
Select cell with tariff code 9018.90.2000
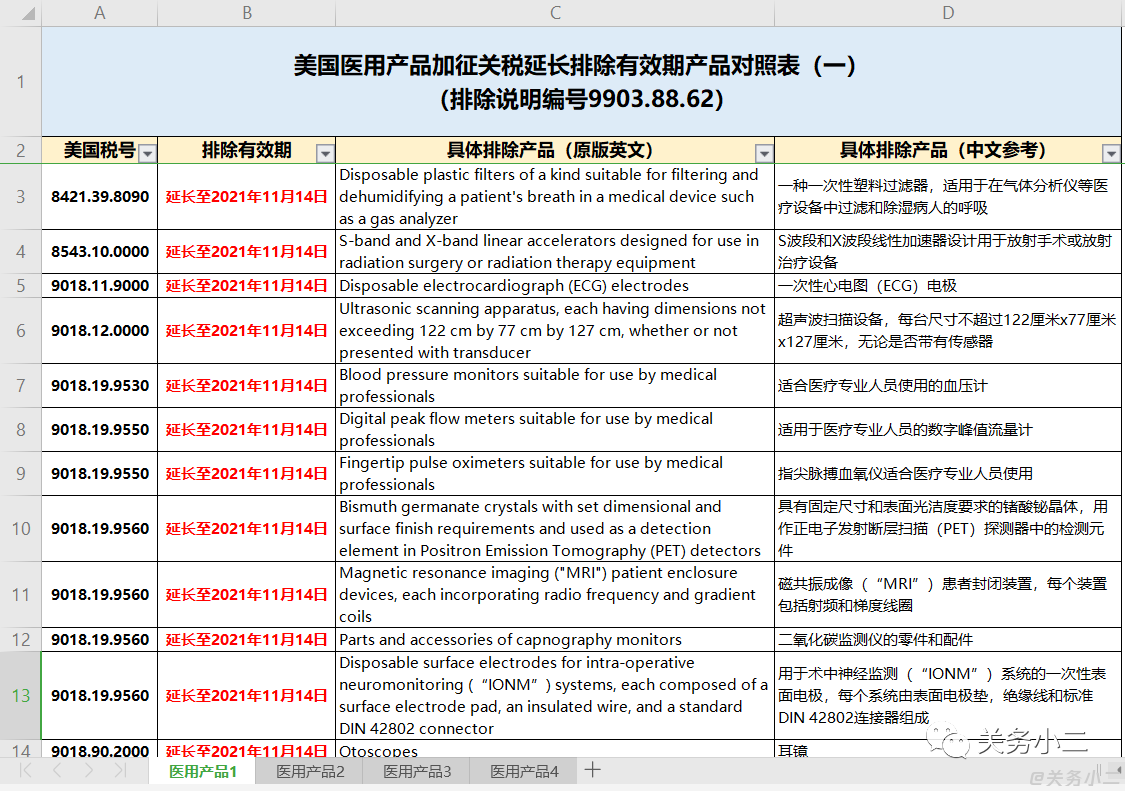100,749
